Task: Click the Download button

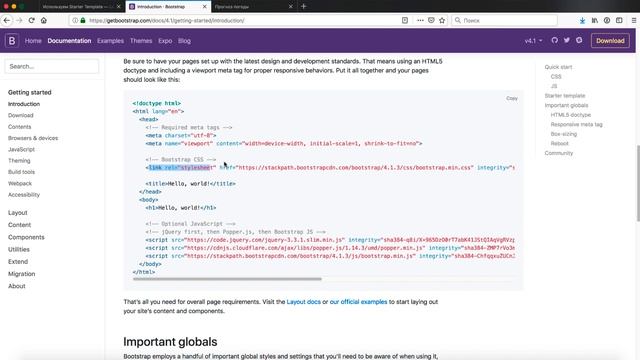Action: (610, 41)
